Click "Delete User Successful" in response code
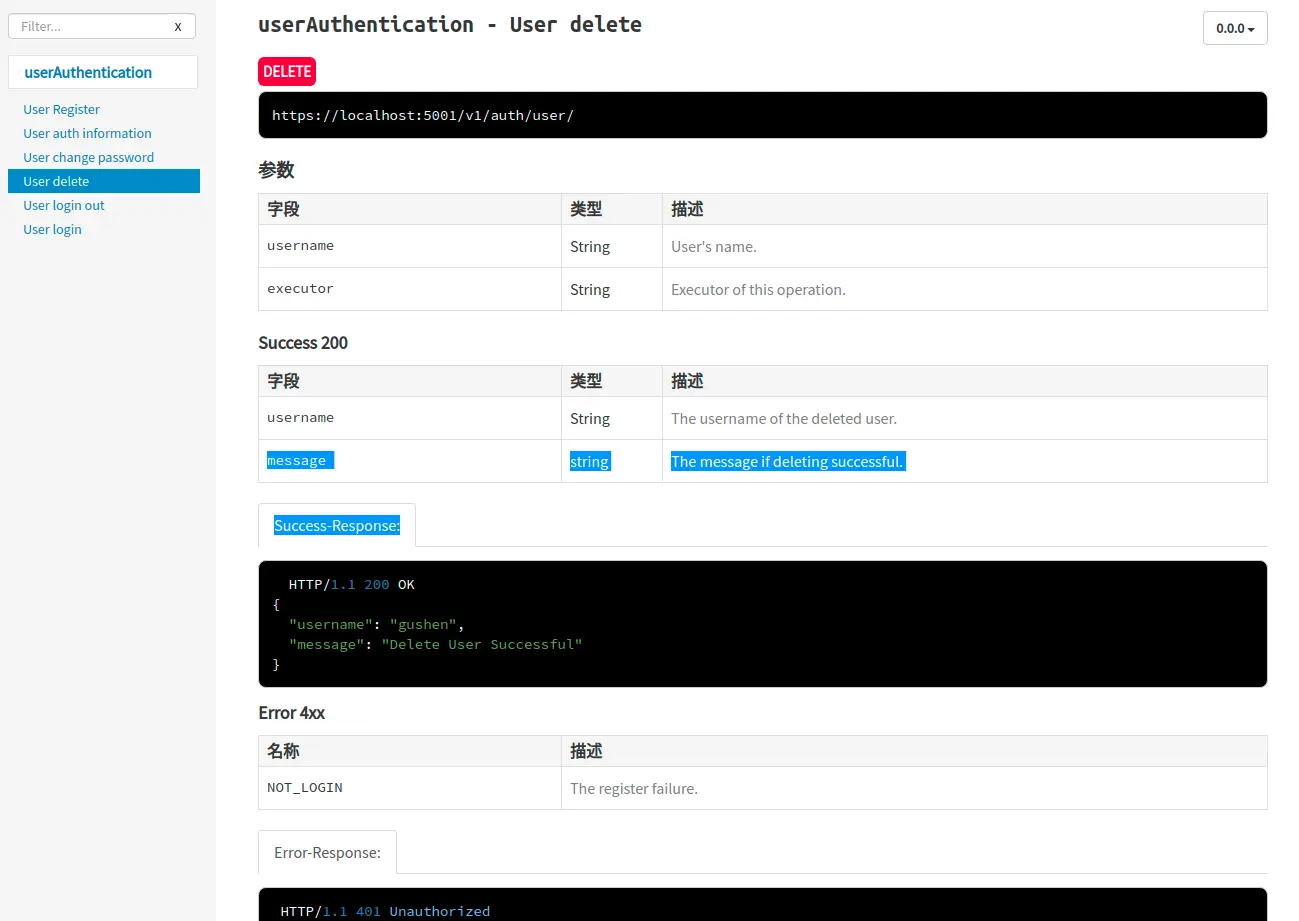1299x921 pixels. (x=482, y=644)
